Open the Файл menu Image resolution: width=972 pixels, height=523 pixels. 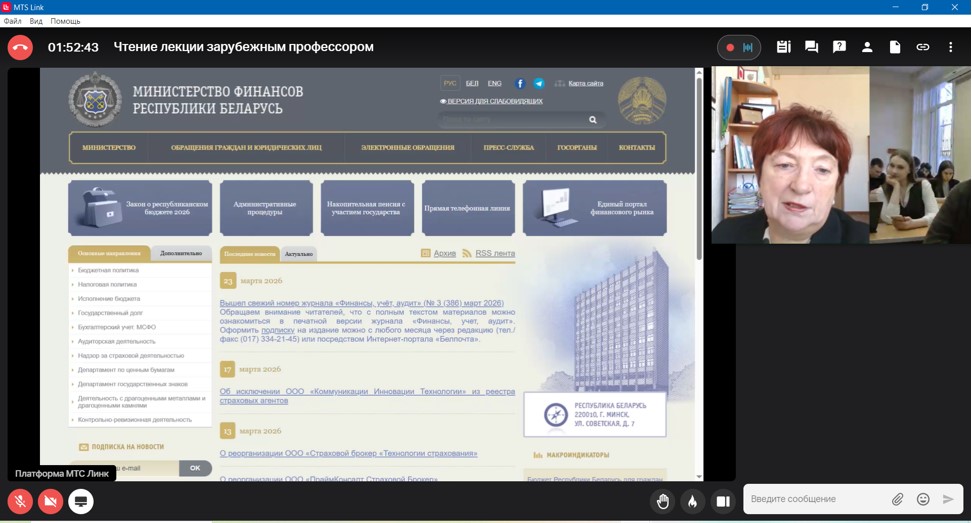12,21
